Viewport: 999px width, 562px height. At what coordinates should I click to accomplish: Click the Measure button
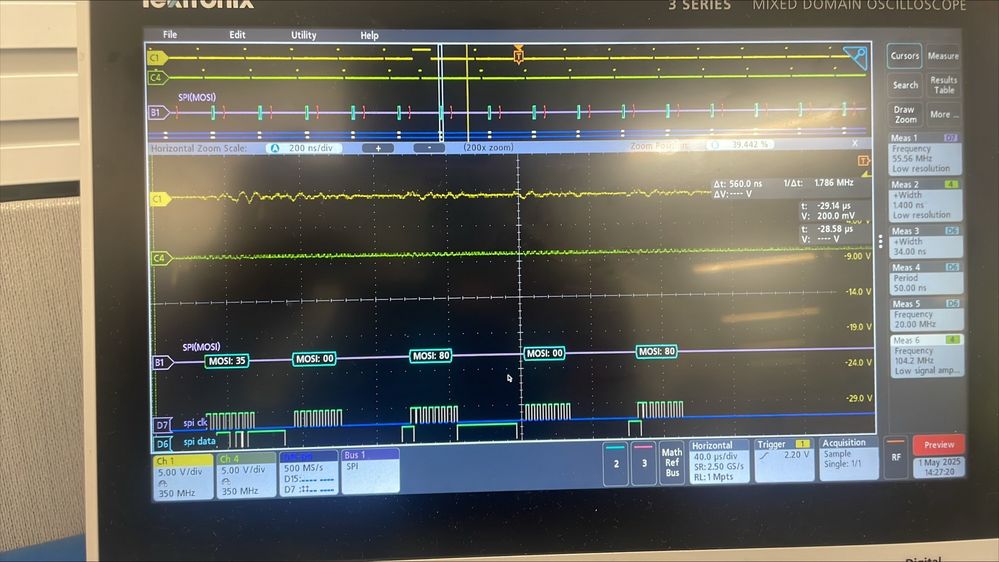[x=943, y=56]
